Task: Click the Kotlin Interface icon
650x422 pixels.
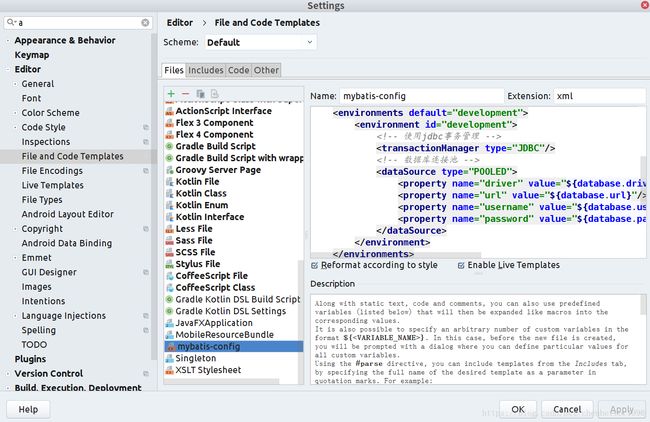Action: [x=170, y=217]
